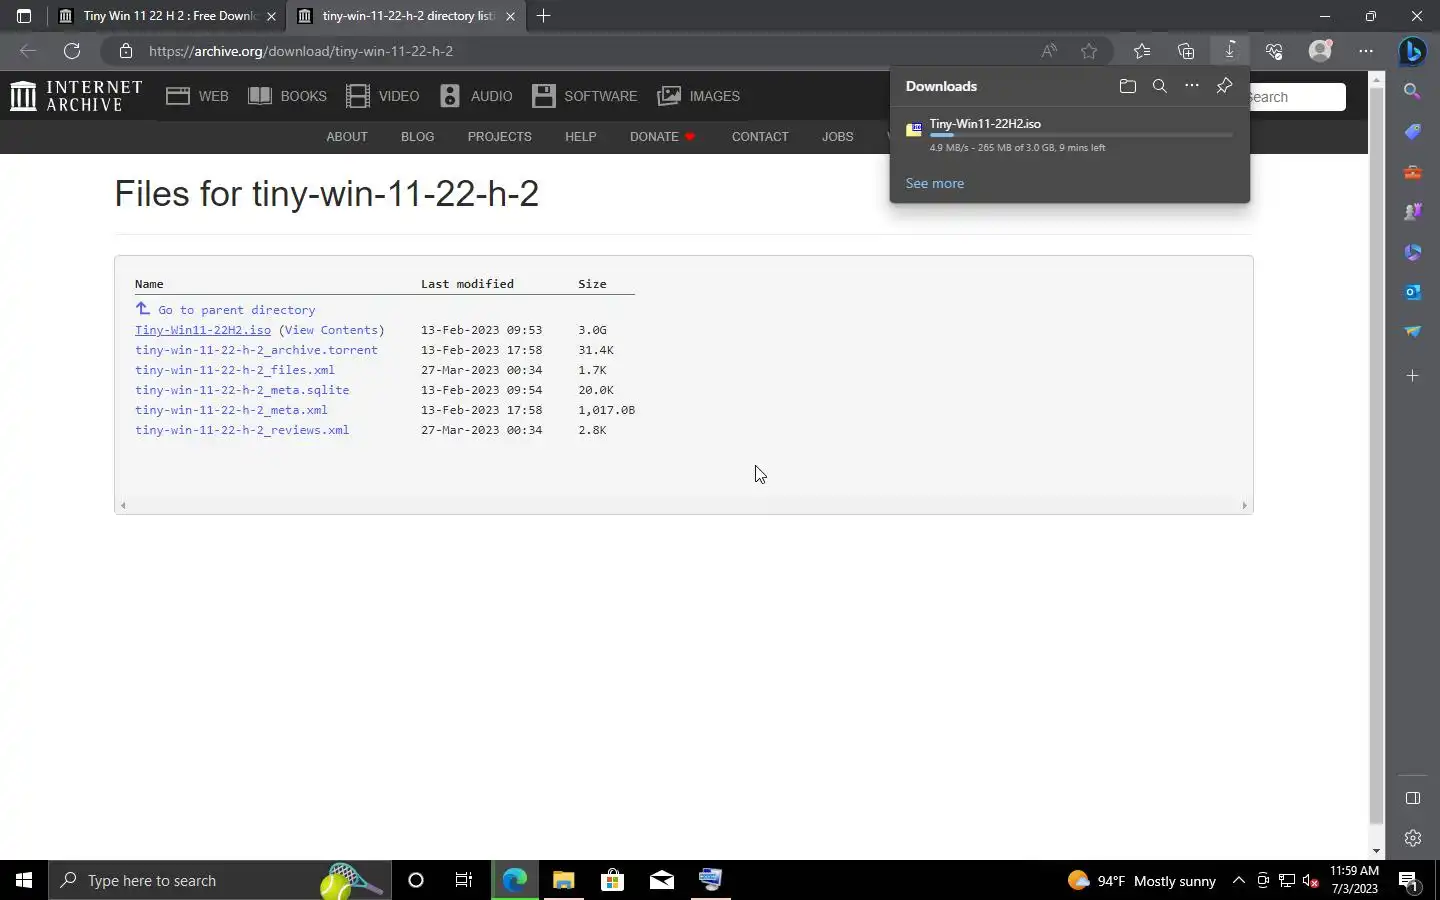This screenshot has height=900, width=1440.
Task: Click Tiny-Win11-22H2.iso download progress item
Action: pyautogui.click(x=1069, y=135)
